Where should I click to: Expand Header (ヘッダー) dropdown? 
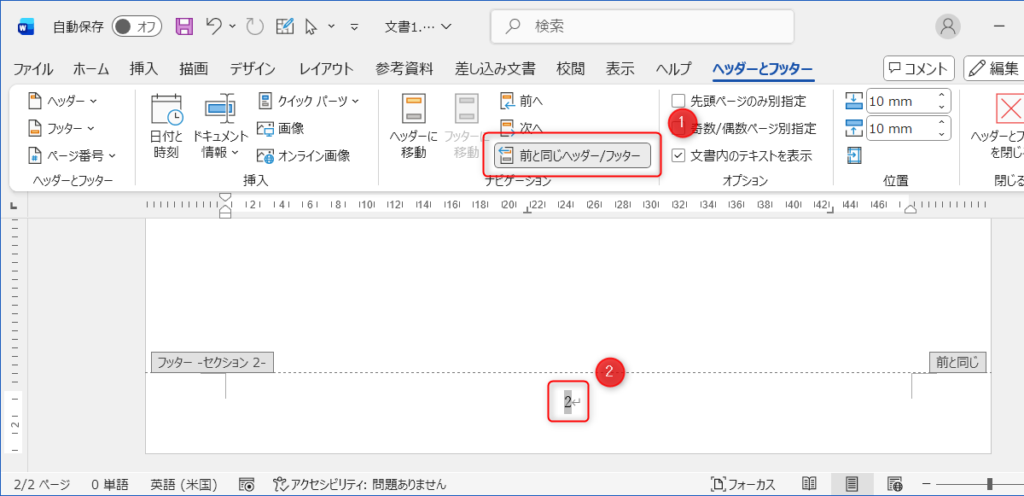click(x=62, y=101)
